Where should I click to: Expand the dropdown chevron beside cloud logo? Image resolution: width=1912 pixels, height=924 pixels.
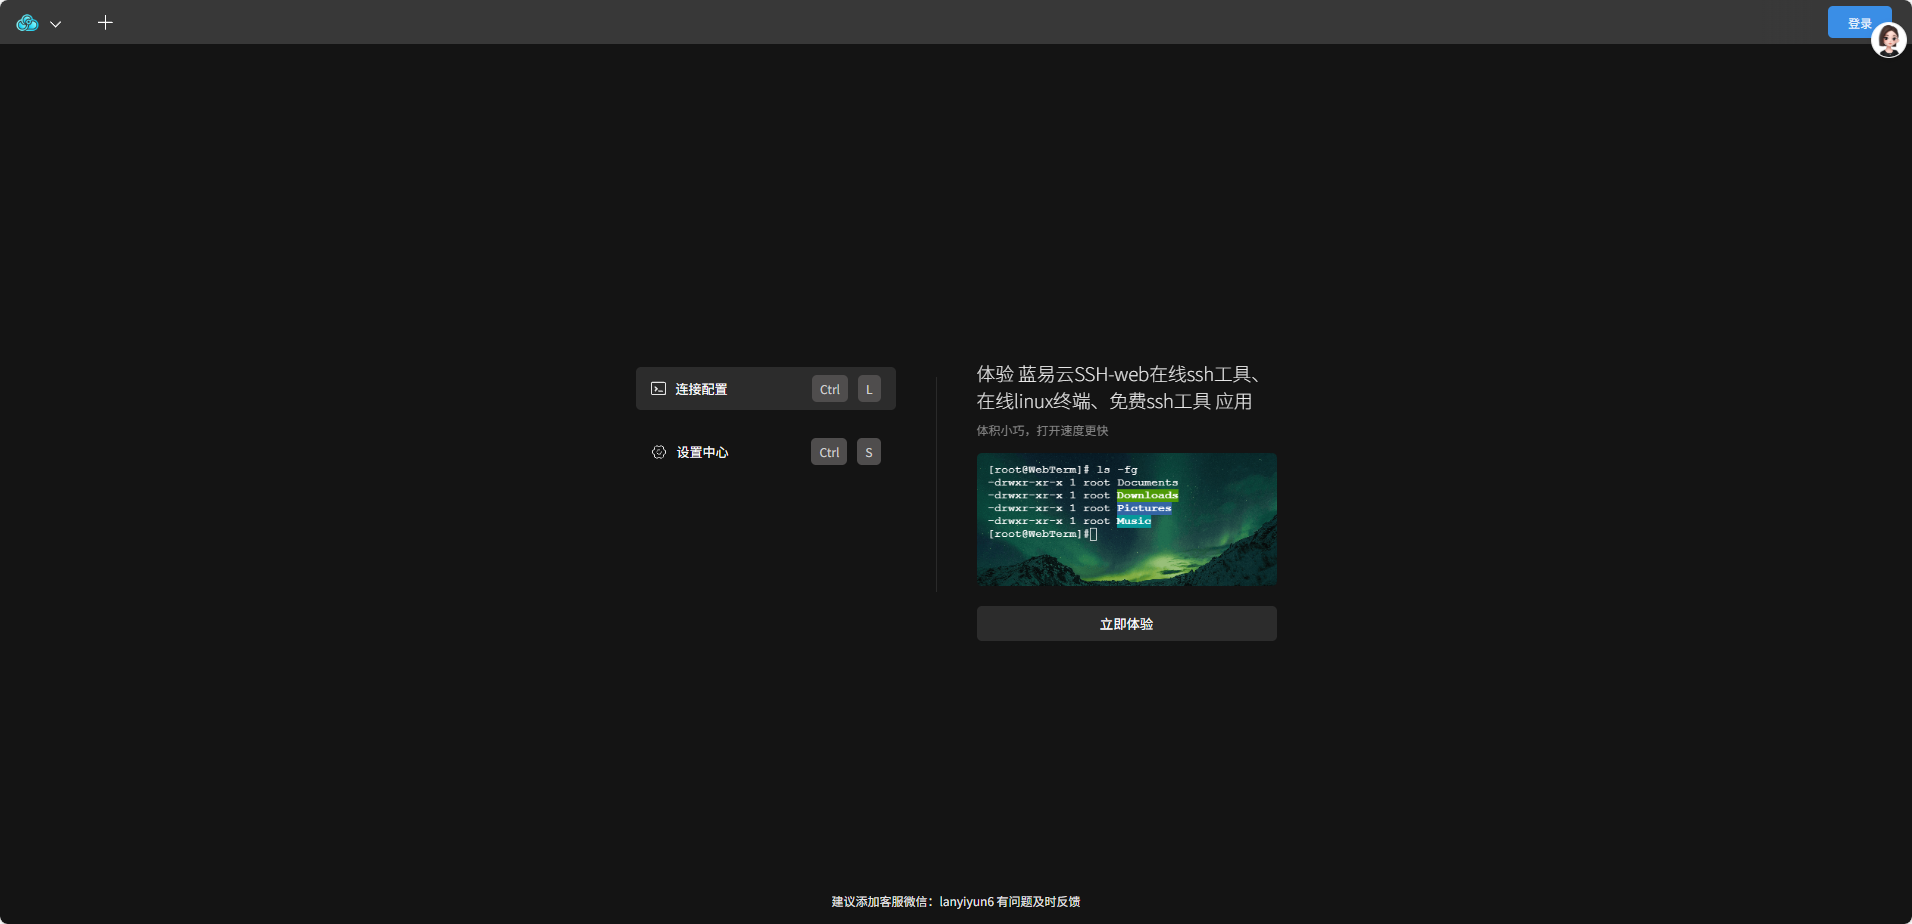56,24
